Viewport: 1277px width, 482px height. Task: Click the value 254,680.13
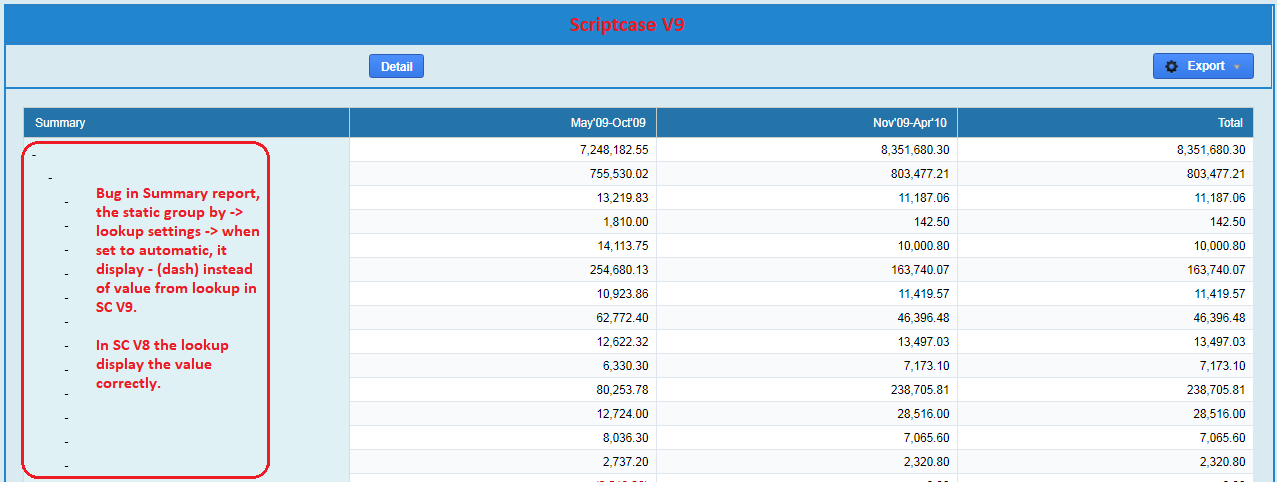[620, 270]
